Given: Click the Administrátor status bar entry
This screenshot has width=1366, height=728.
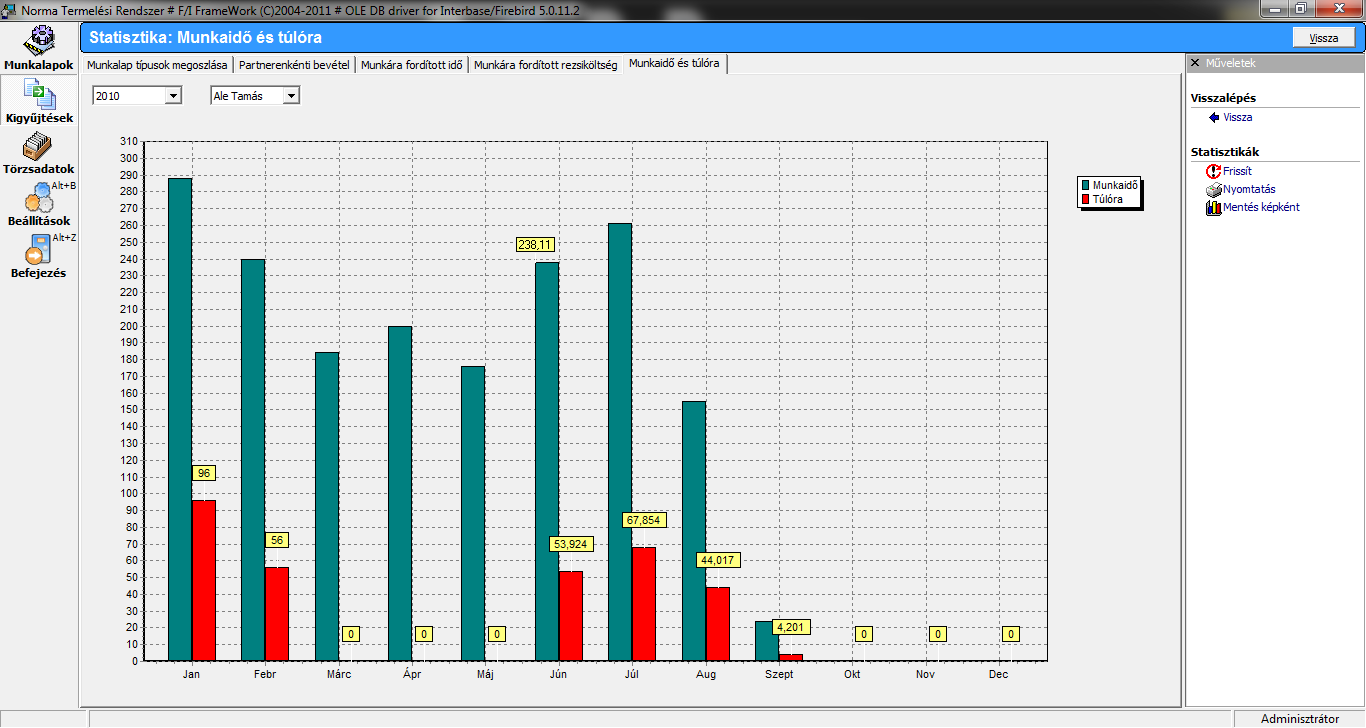Looking at the screenshot, I should point(1298,719).
